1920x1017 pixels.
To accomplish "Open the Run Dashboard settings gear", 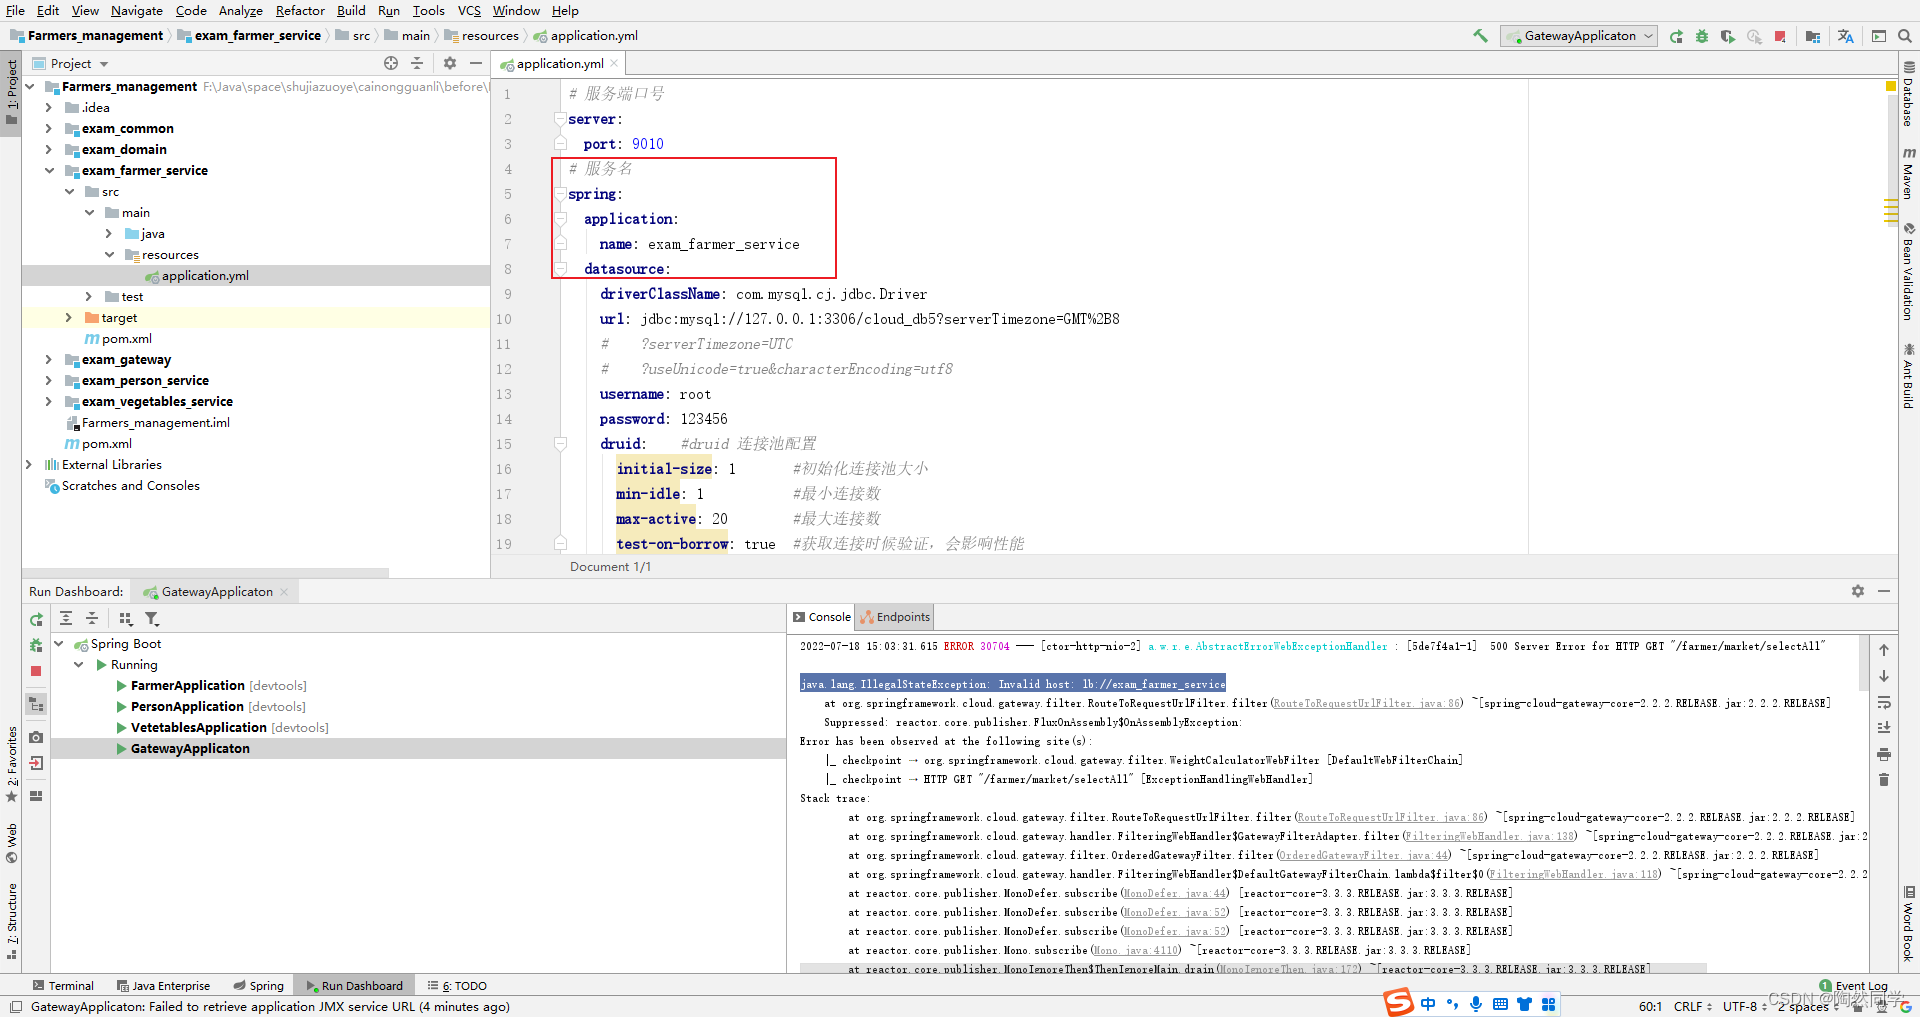I will [1858, 591].
